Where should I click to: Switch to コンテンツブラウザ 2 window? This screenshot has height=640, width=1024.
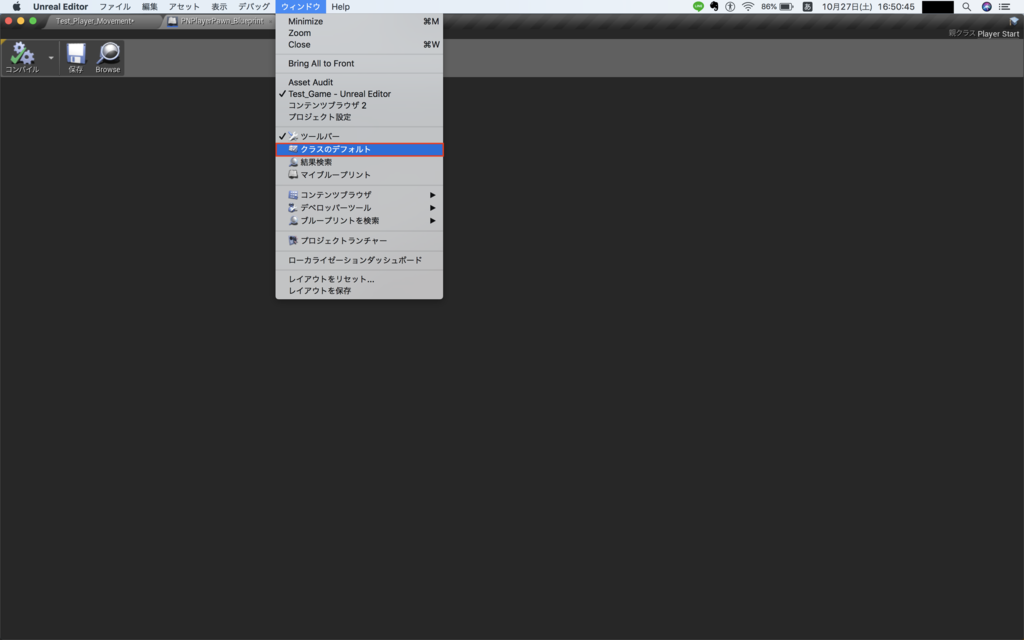point(359,105)
